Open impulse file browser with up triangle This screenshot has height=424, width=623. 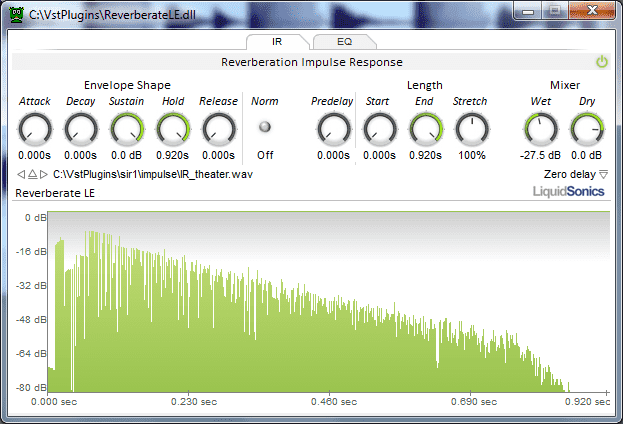coord(32,174)
